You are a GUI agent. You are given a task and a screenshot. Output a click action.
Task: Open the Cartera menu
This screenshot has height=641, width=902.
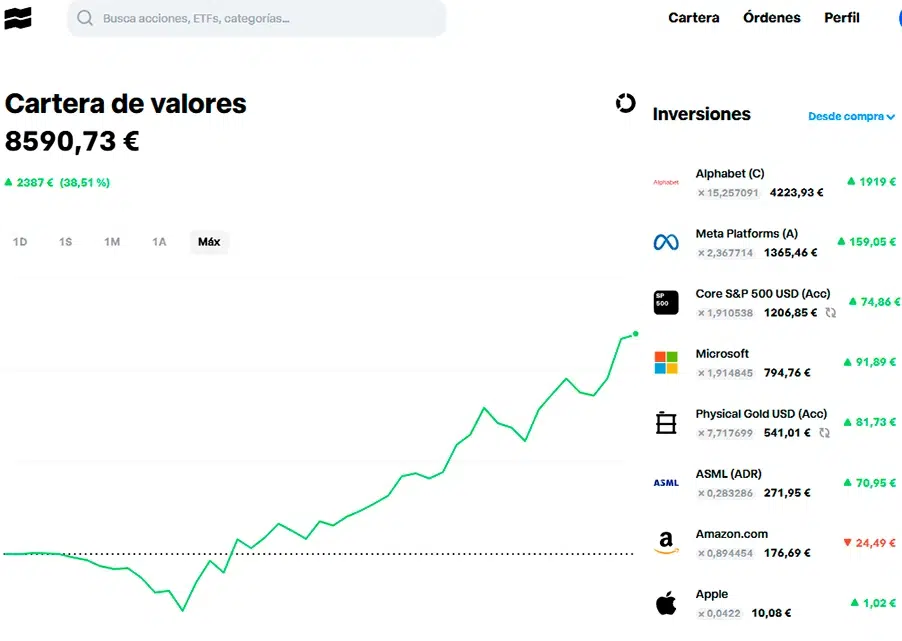tap(693, 17)
